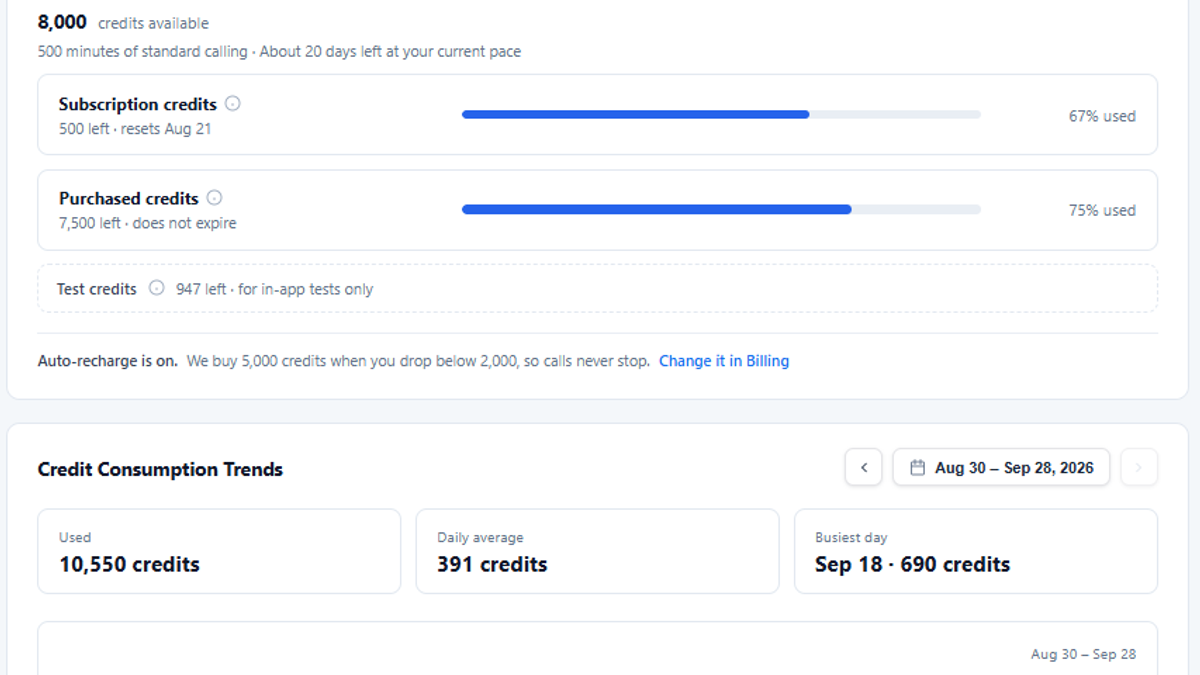Click the info icon beside Subscription credits
This screenshot has height=675, width=1200.
(x=233, y=103)
